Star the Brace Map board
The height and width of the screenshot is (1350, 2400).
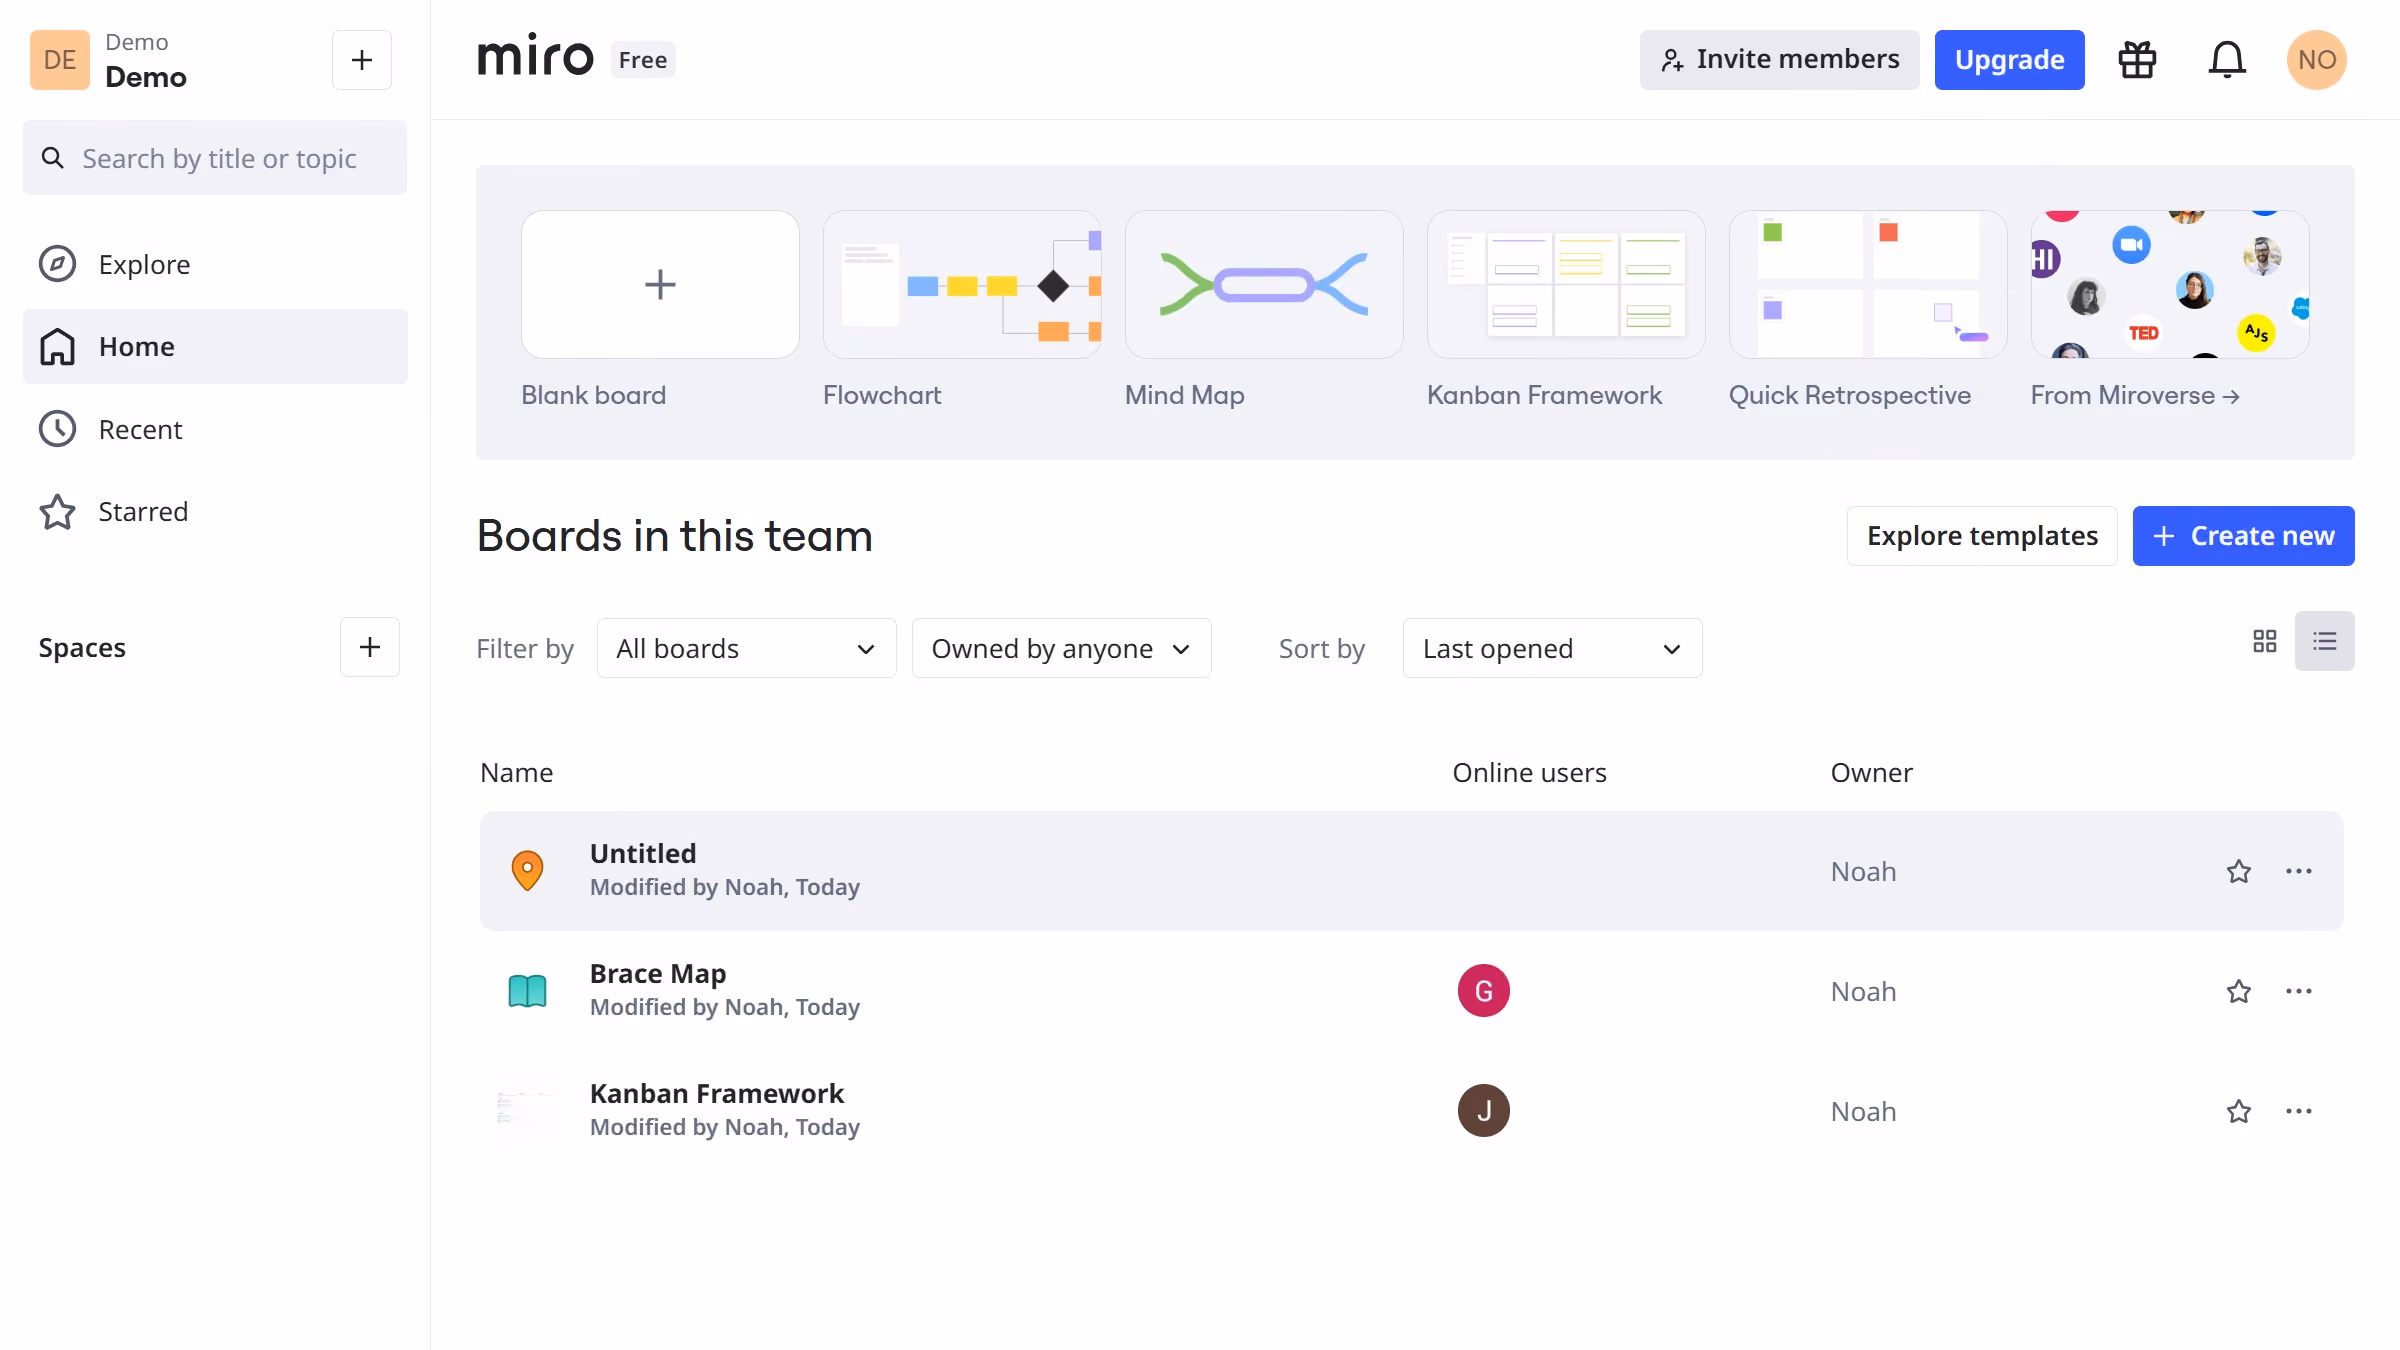click(x=2239, y=991)
